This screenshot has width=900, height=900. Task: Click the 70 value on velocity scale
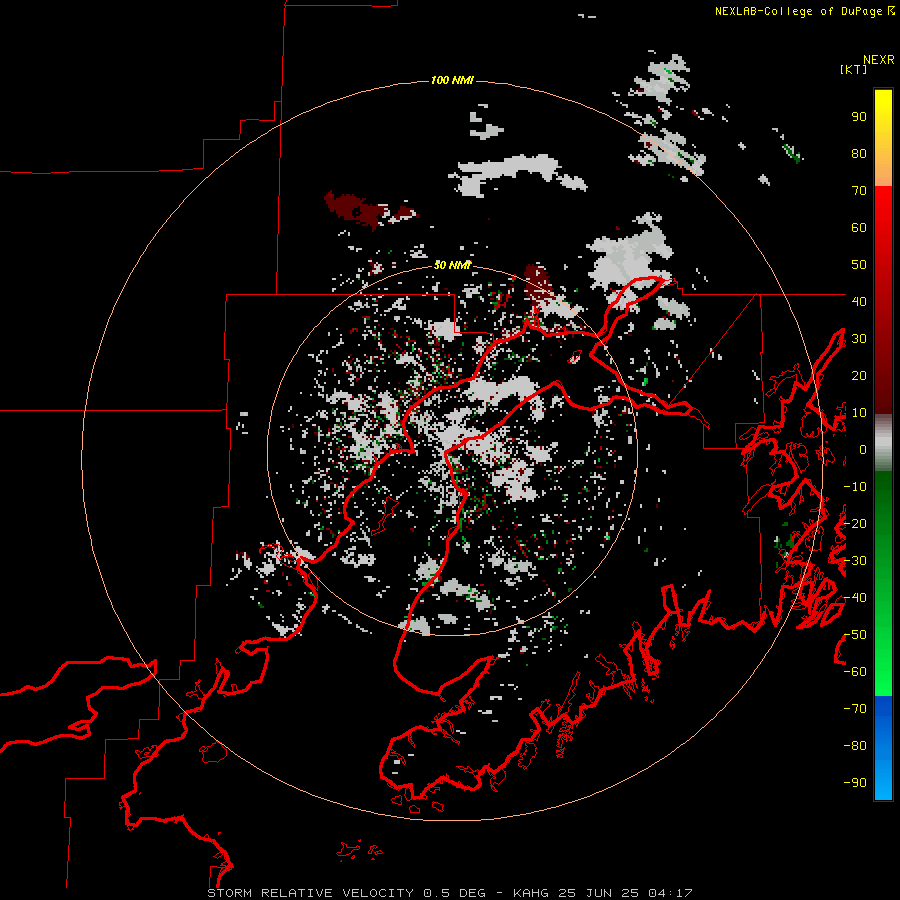(x=859, y=191)
